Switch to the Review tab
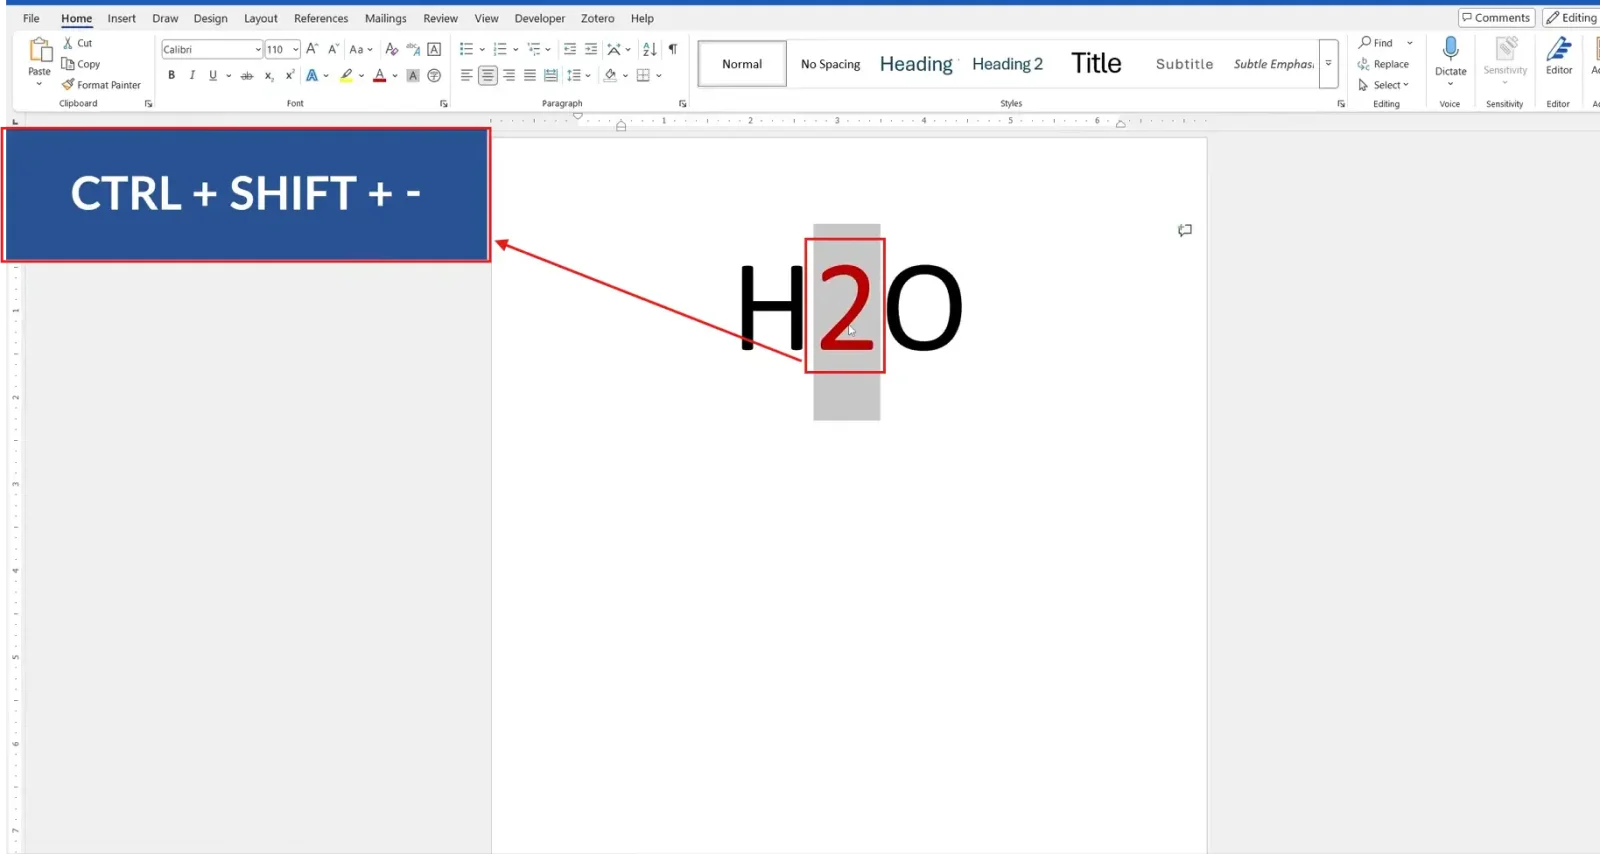Screen dimensions: 1600x854 tap(440, 18)
